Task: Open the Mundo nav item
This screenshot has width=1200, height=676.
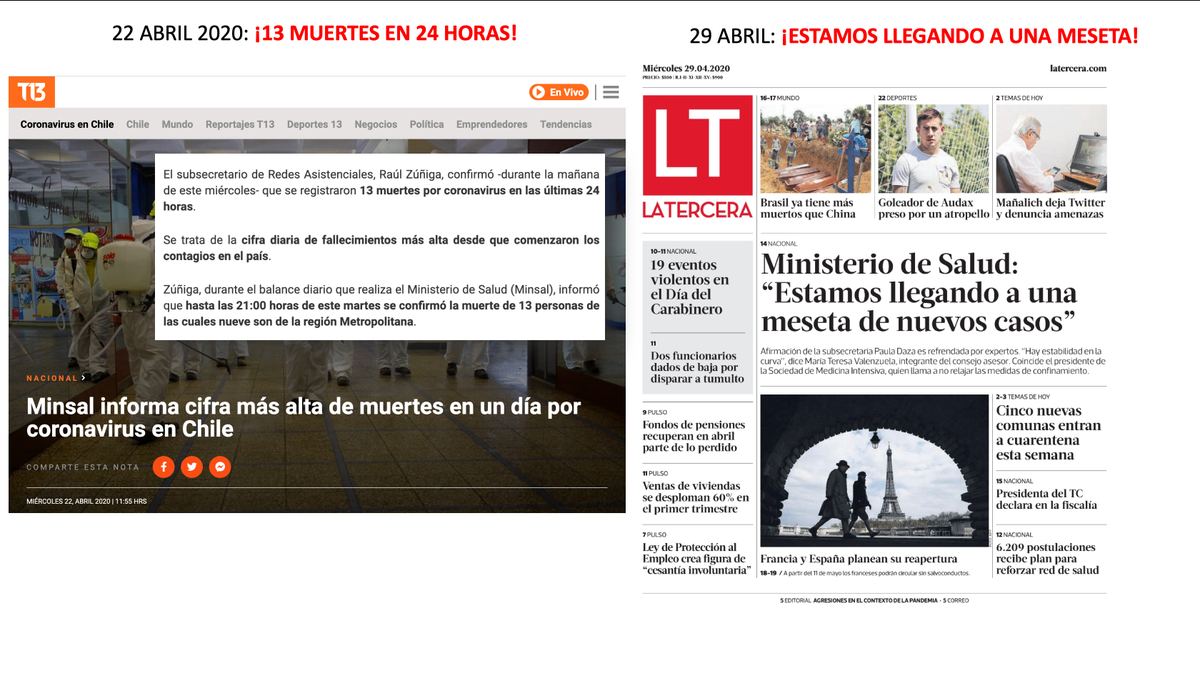Action: (x=177, y=125)
